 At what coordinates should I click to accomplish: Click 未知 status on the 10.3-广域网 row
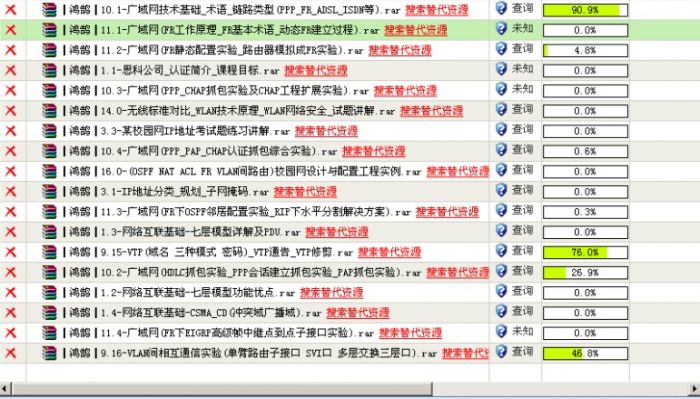(x=522, y=89)
